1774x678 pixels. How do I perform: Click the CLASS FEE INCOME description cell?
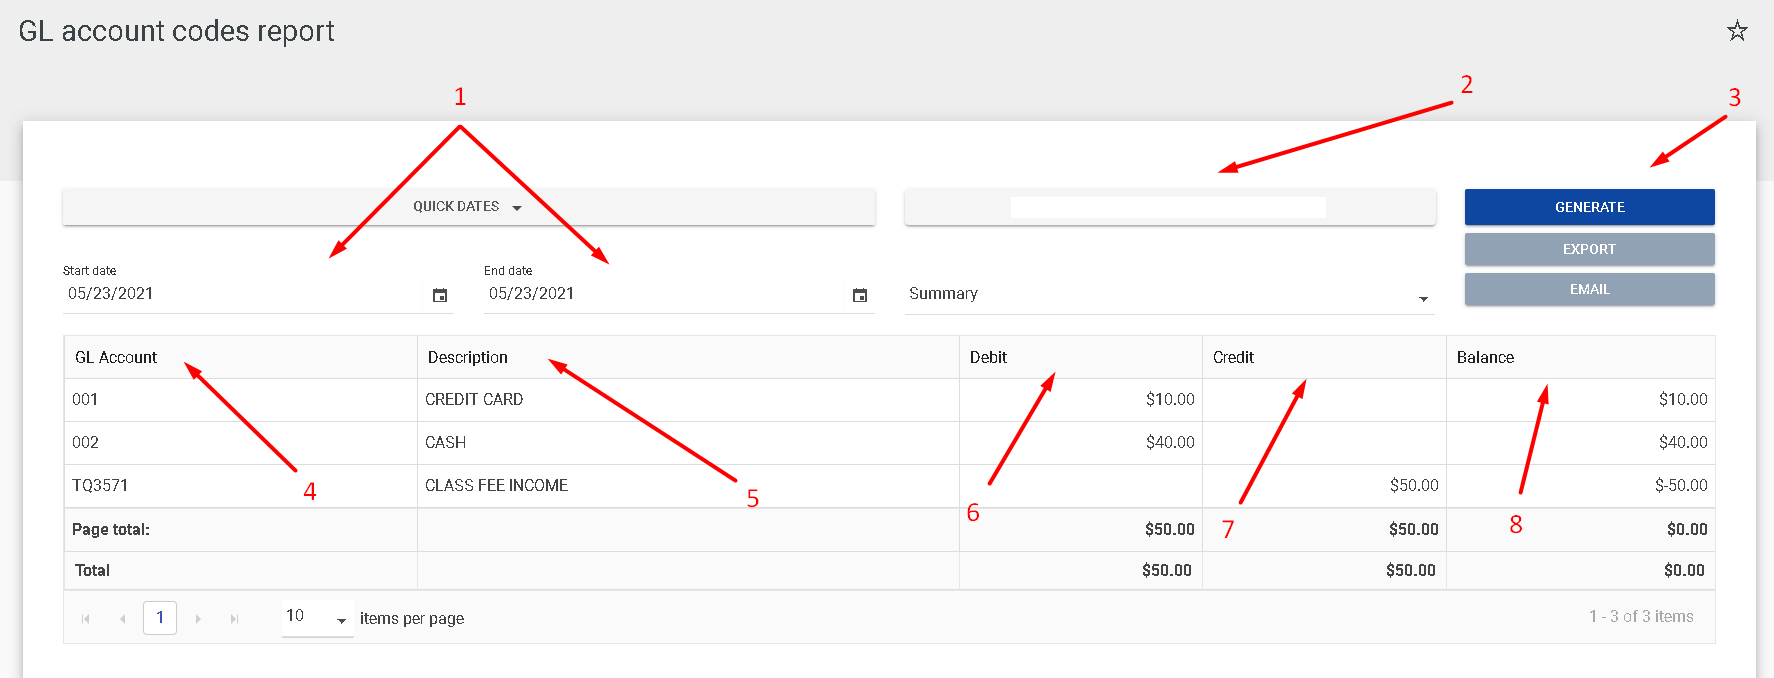point(688,486)
